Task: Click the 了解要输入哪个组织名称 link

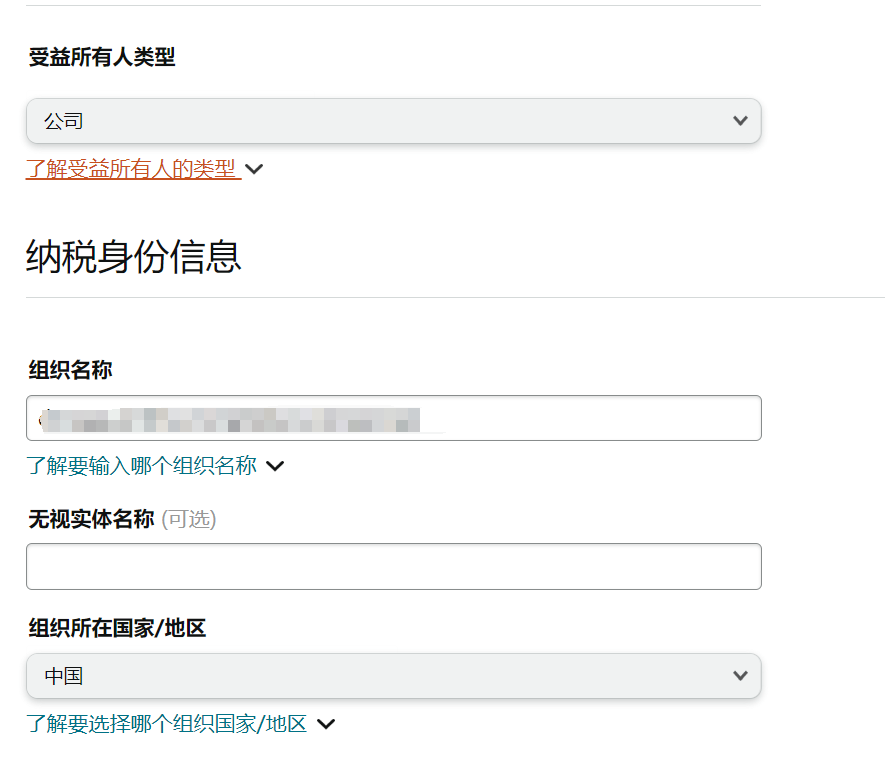Action: (141, 466)
